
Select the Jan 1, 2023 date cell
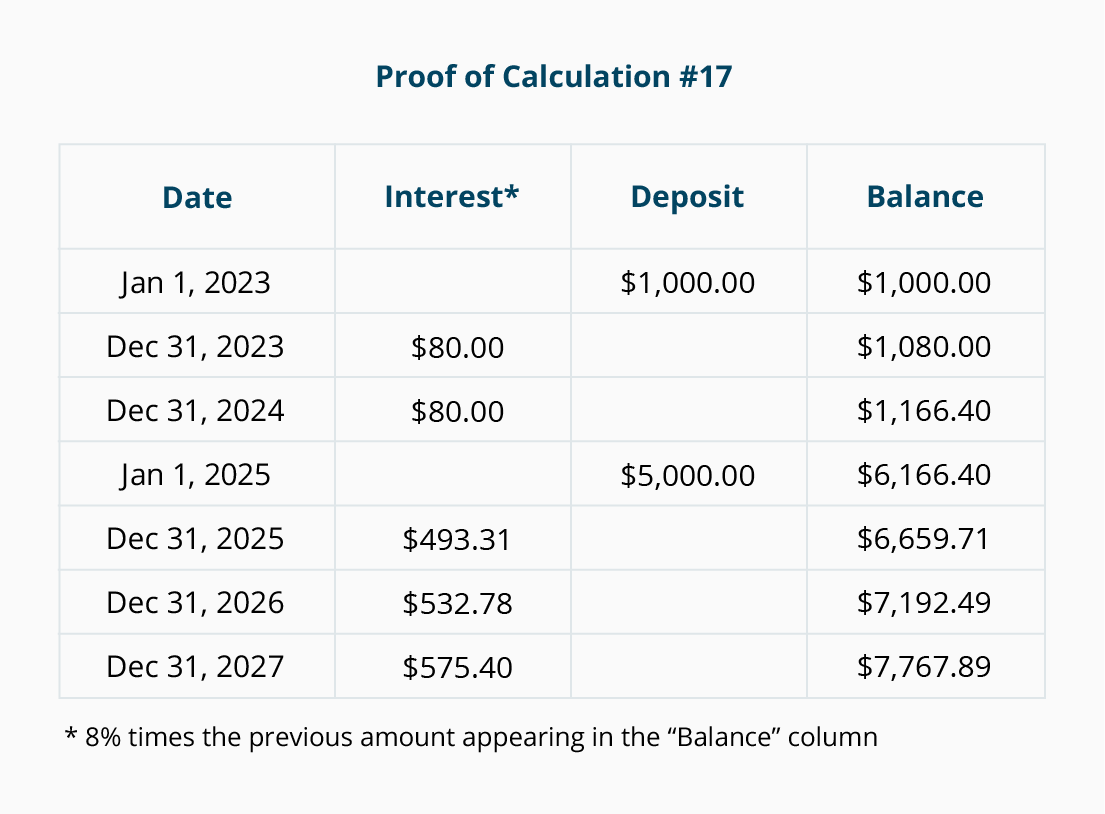click(195, 282)
